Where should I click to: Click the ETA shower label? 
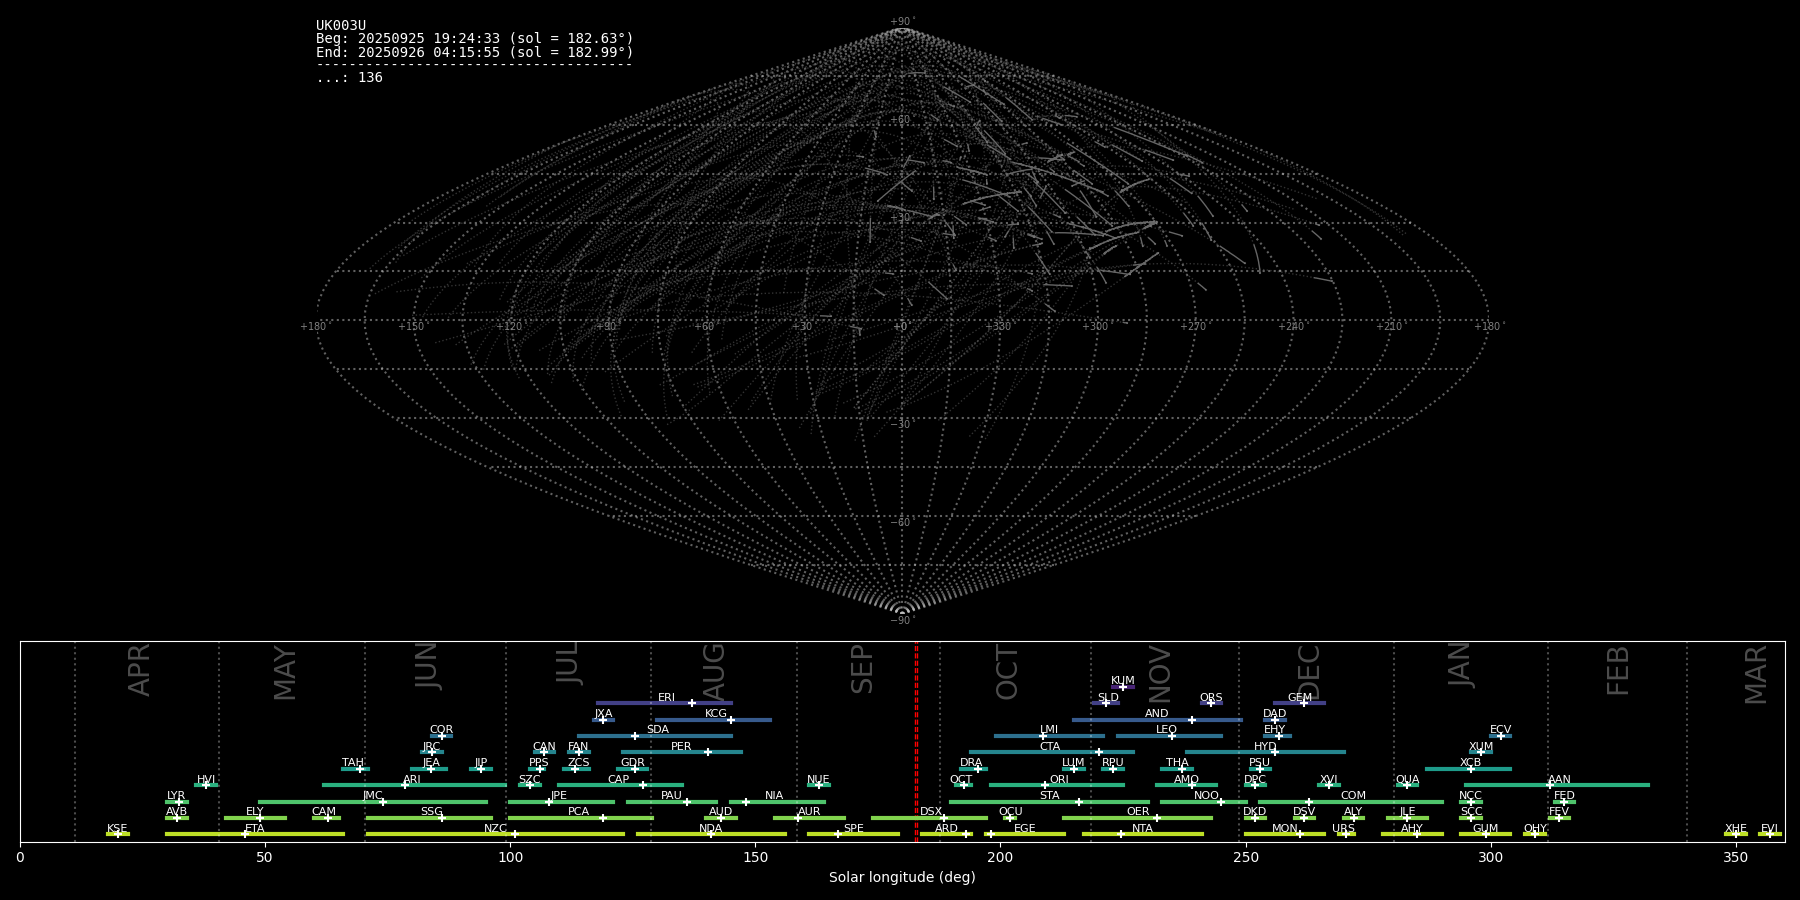pyautogui.click(x=255, y=829)
